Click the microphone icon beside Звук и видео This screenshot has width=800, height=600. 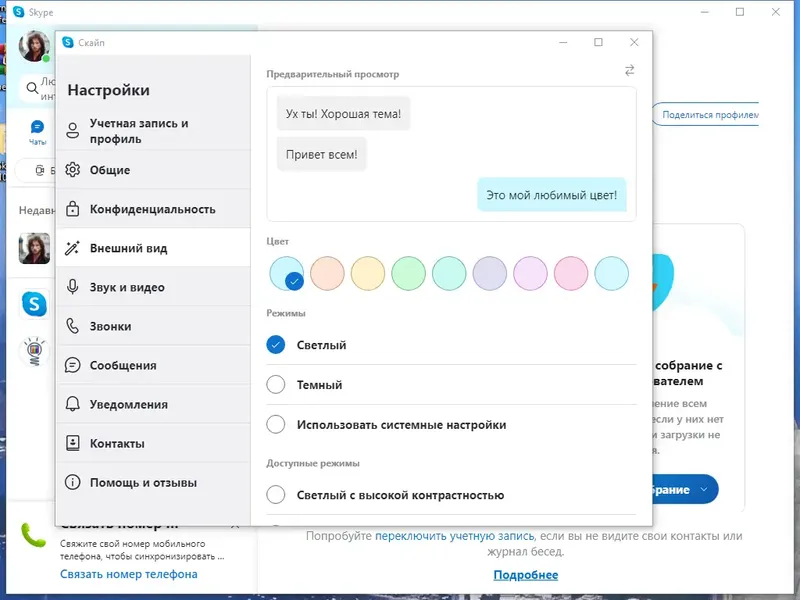(x=72, y=287)
